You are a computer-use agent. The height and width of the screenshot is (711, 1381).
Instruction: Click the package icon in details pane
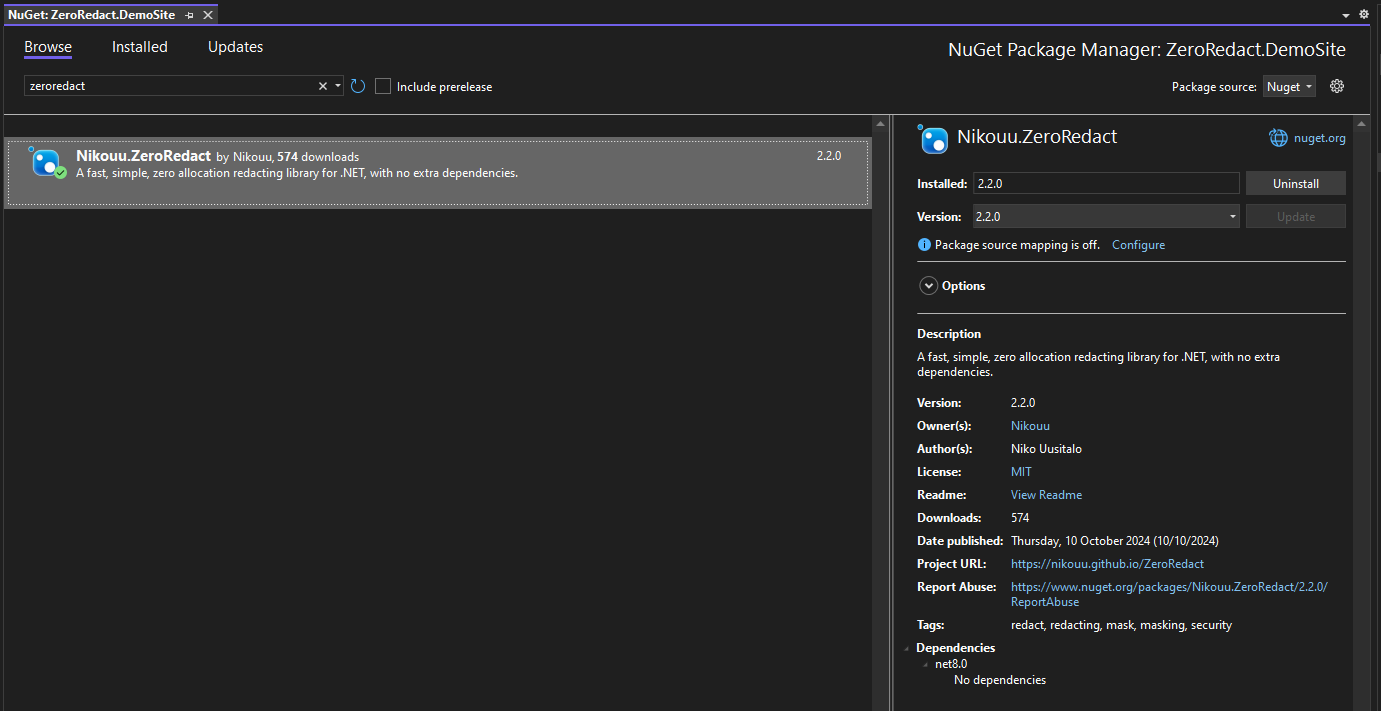[x=932, y=138]
